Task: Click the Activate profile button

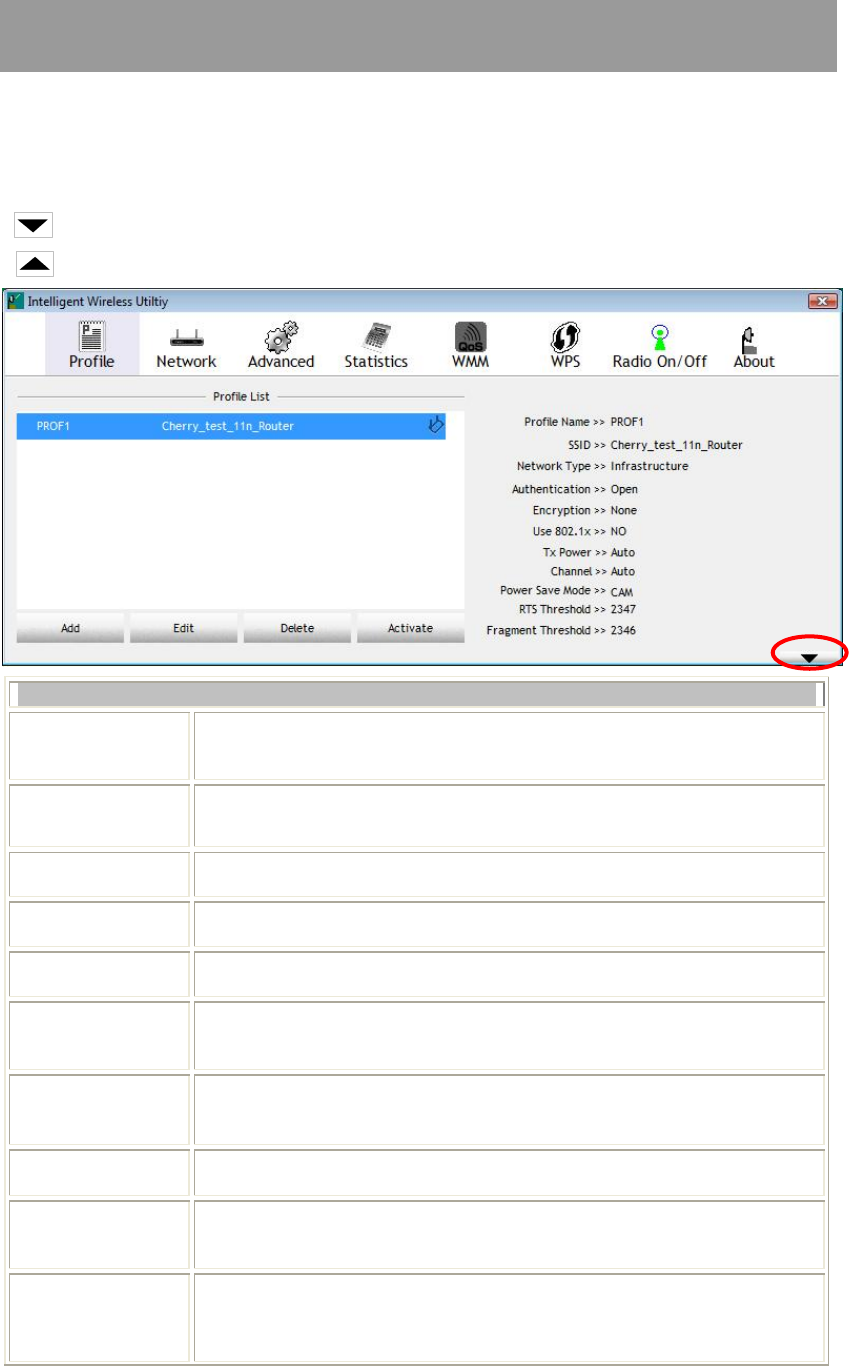Action: coord(410,628)
